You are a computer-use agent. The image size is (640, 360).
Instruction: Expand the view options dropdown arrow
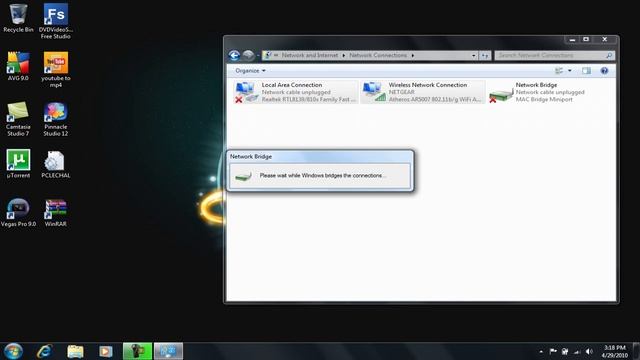(x=570, y=71)
